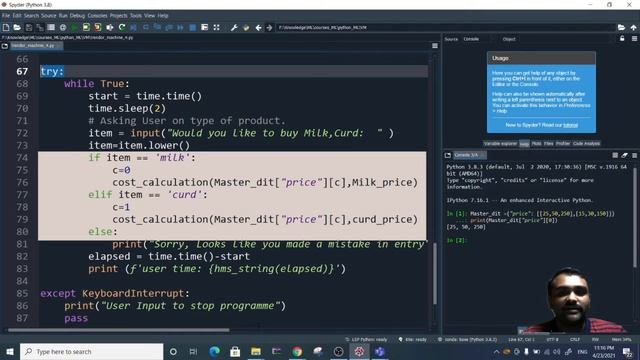Click the Help Object input field

(566, 39)
